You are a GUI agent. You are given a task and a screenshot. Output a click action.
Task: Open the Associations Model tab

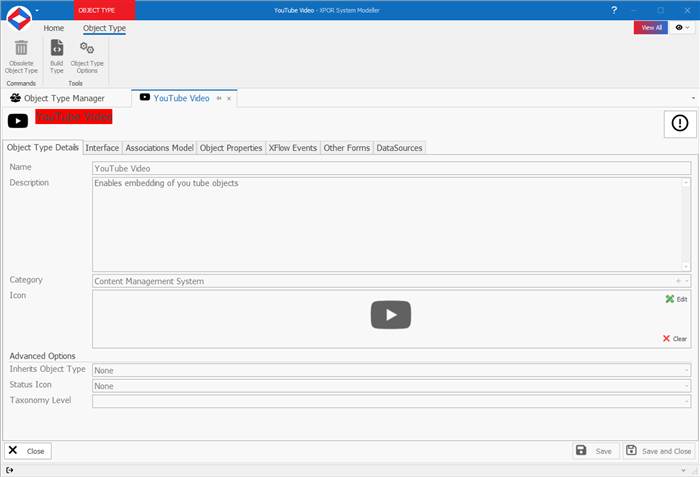(159, 148)
